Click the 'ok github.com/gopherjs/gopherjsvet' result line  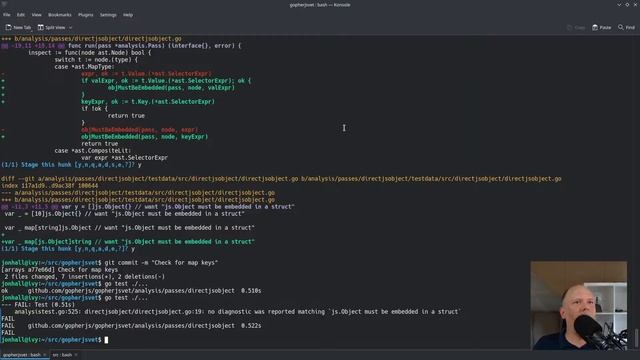[x=131, y=291]
